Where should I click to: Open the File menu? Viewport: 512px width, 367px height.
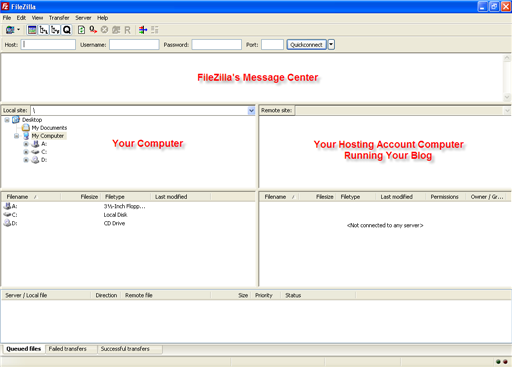(x=7, y=18)
